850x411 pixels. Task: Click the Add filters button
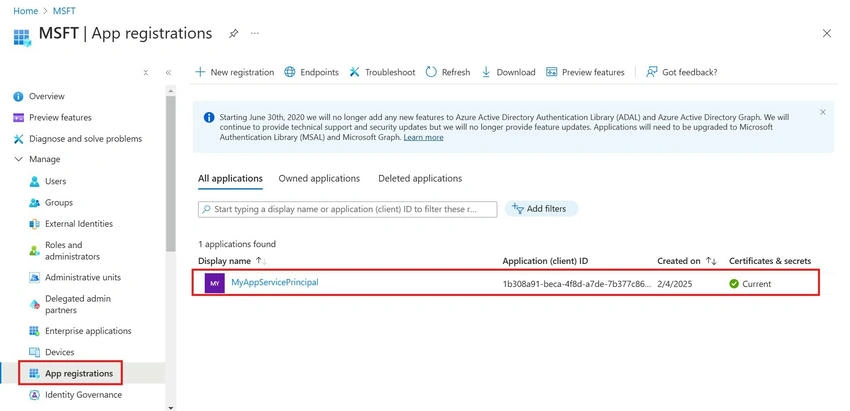tap(541, 209)
